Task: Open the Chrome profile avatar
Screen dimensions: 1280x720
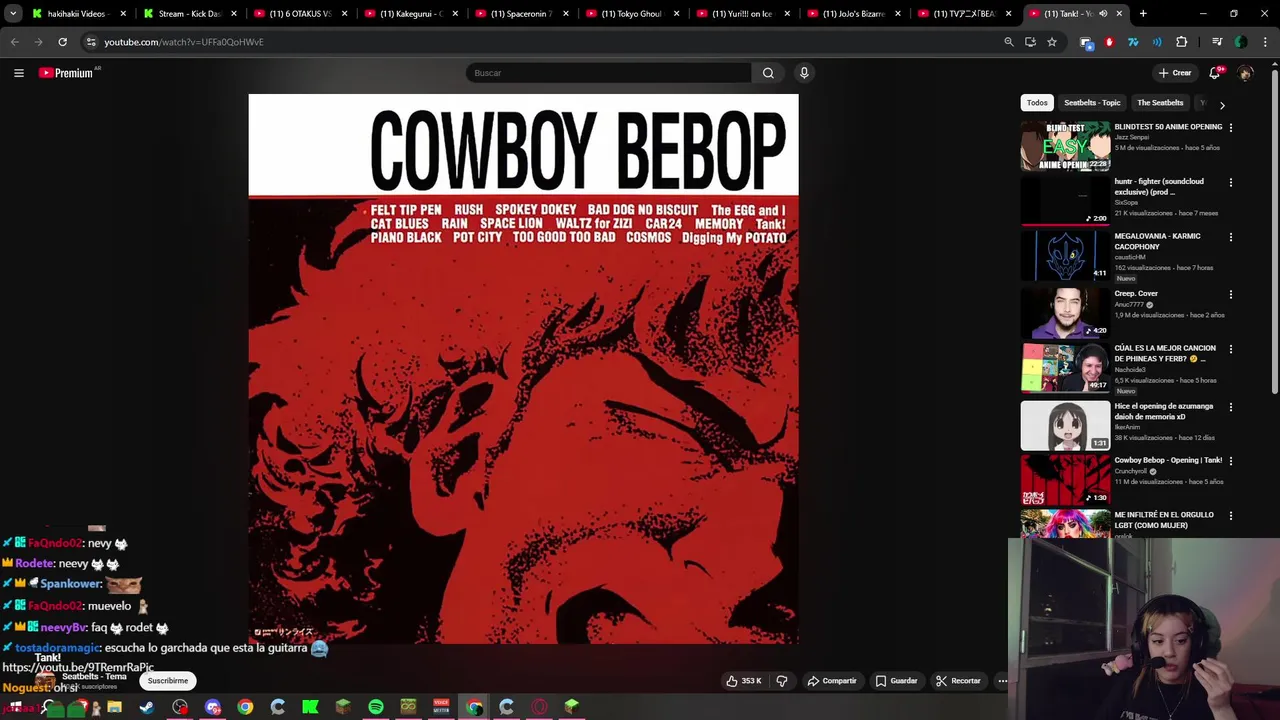Action: click(x=1241, y=42)
